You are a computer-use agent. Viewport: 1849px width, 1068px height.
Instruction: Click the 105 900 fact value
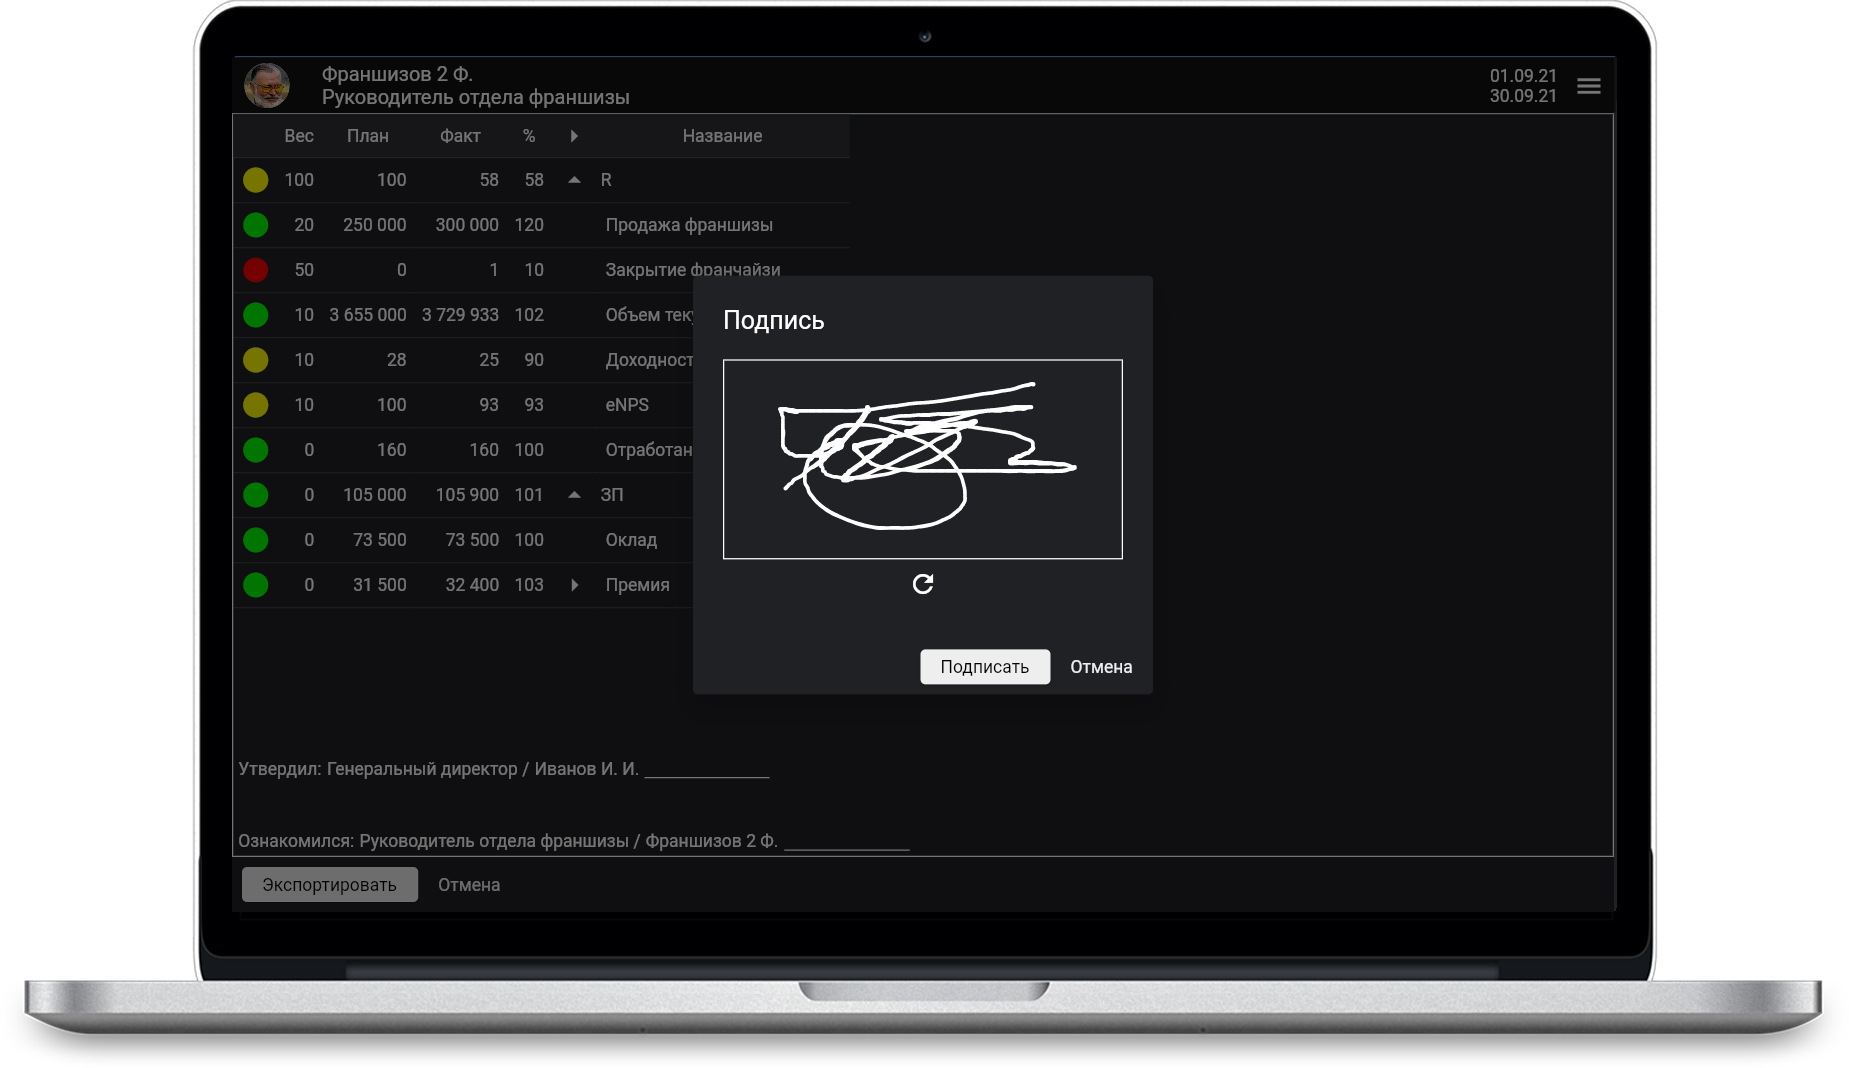tap(467, 495)
